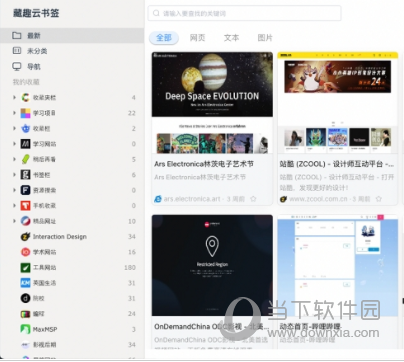This screenshot has height=362, width=404.
Task: Expand the 精品网址 folder arrow
Action: [x=14, y=221]
